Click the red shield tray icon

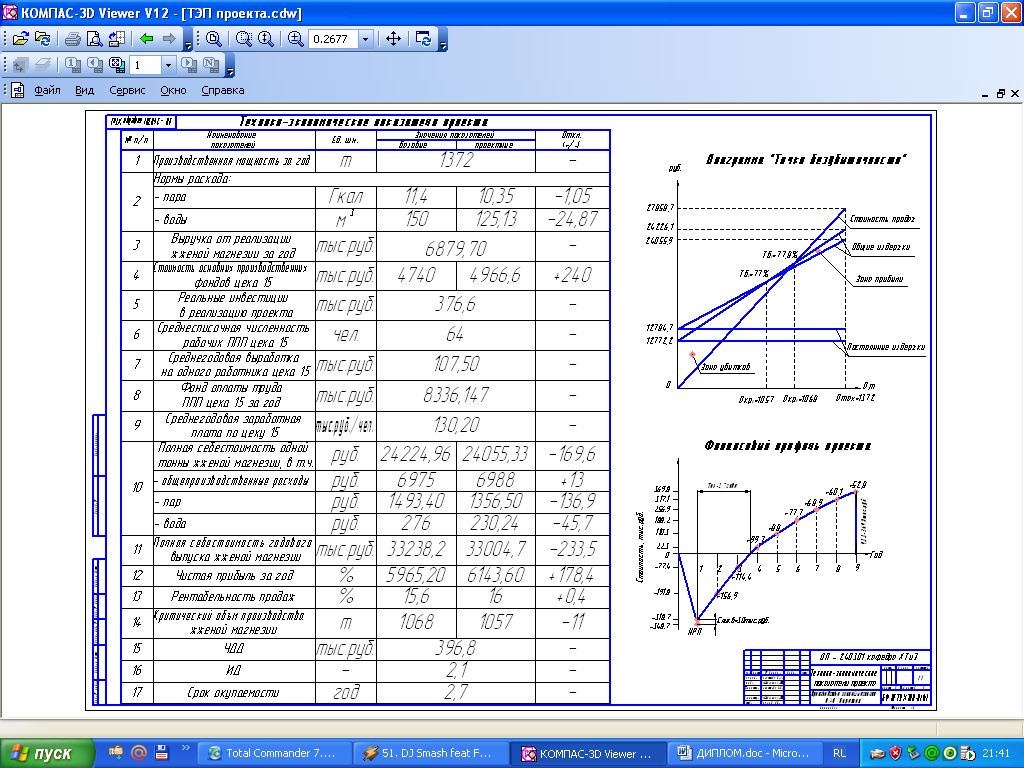(x=895, y=753)
